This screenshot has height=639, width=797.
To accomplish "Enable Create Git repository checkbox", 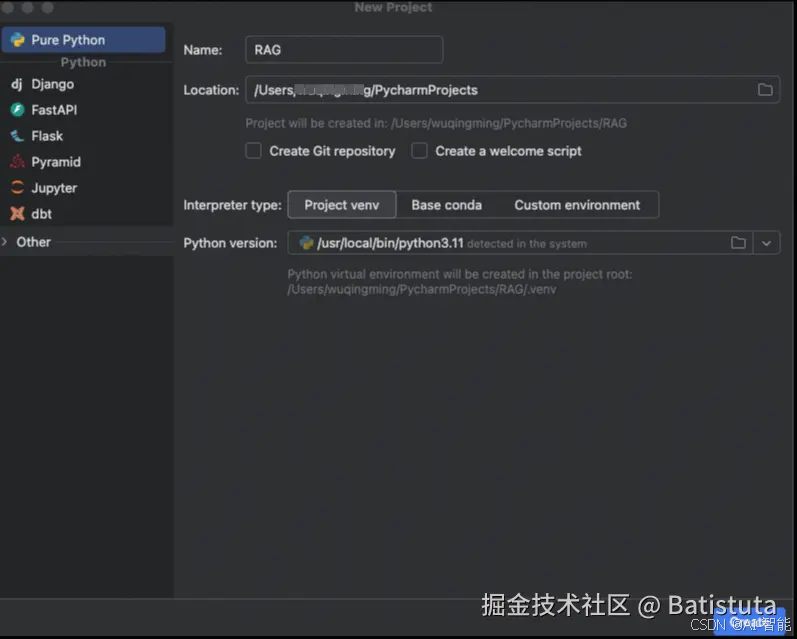I will pyautogui.click(x=254, y=151).
